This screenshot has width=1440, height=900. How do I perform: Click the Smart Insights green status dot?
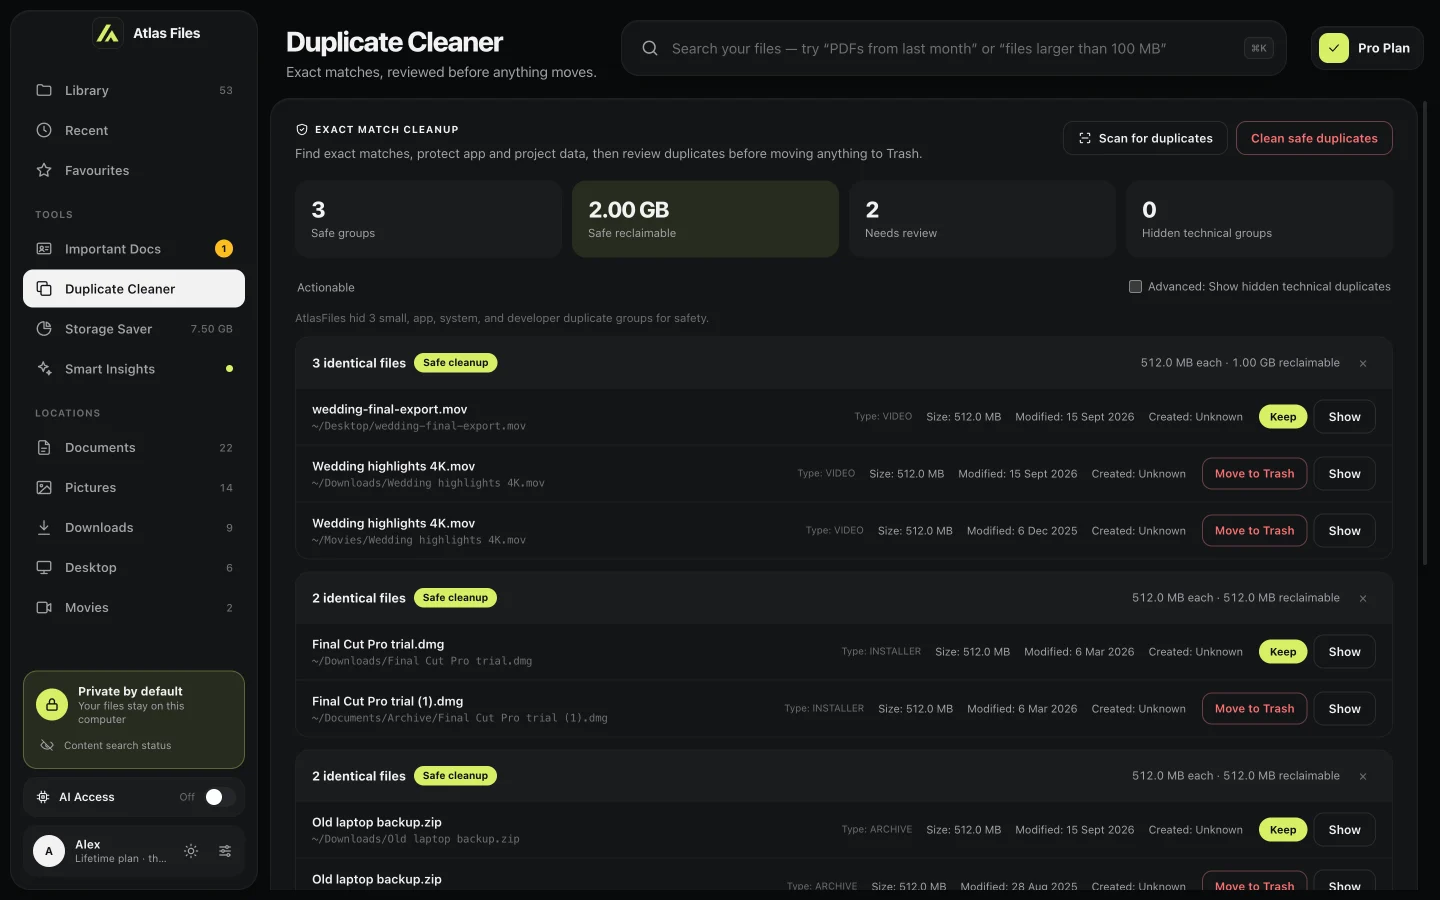(x=229, y=369)
